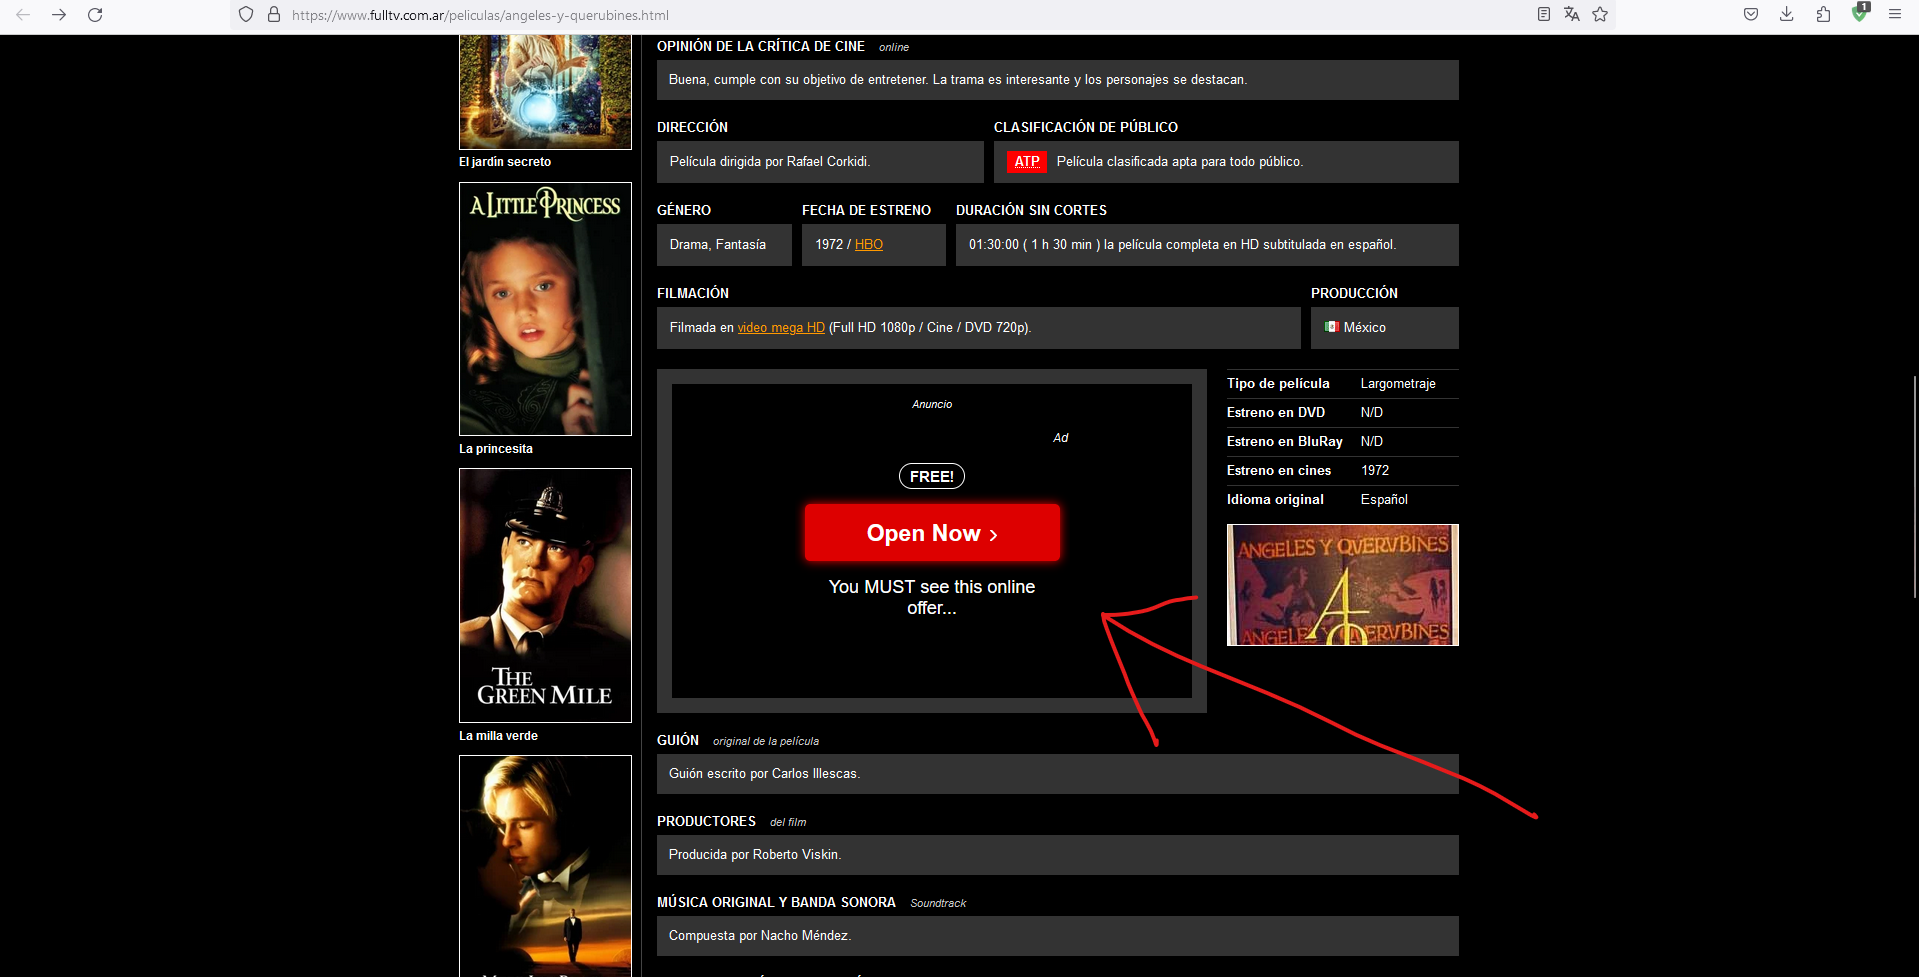Click the HBO link
The width and height of the screenshot is (1919, 977).
coord(868,245)
